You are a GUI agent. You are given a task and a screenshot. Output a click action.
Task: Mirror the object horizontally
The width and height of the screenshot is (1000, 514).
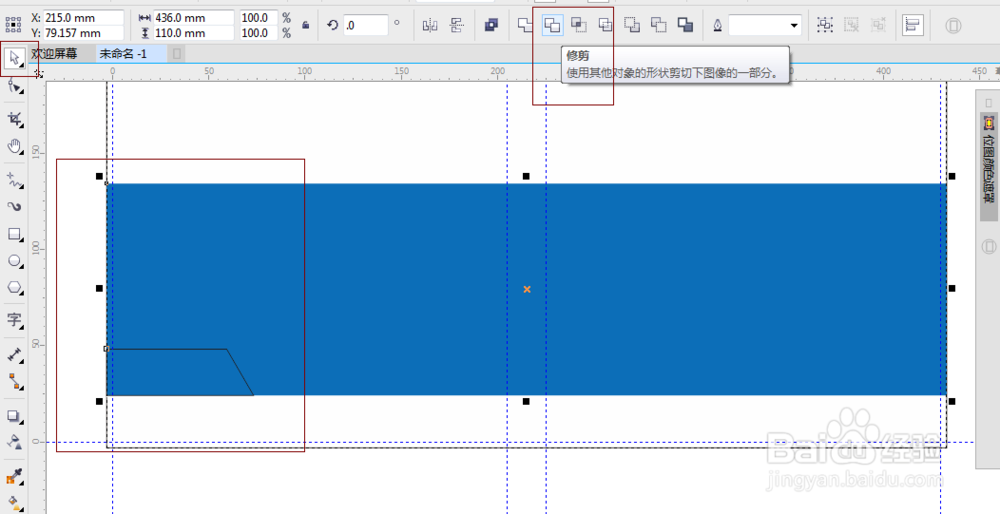(x=430, y=25)
